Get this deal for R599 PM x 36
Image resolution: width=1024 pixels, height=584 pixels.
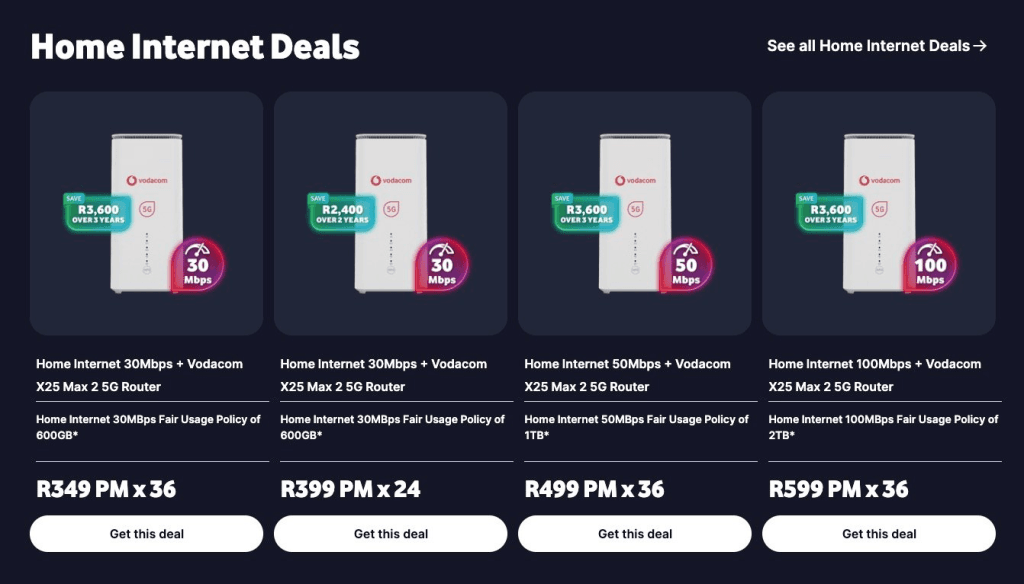[879, 534]
